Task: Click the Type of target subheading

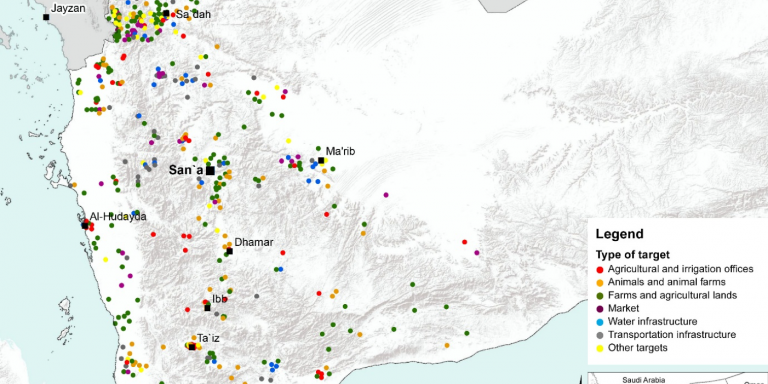Action: tap(632, 255)
